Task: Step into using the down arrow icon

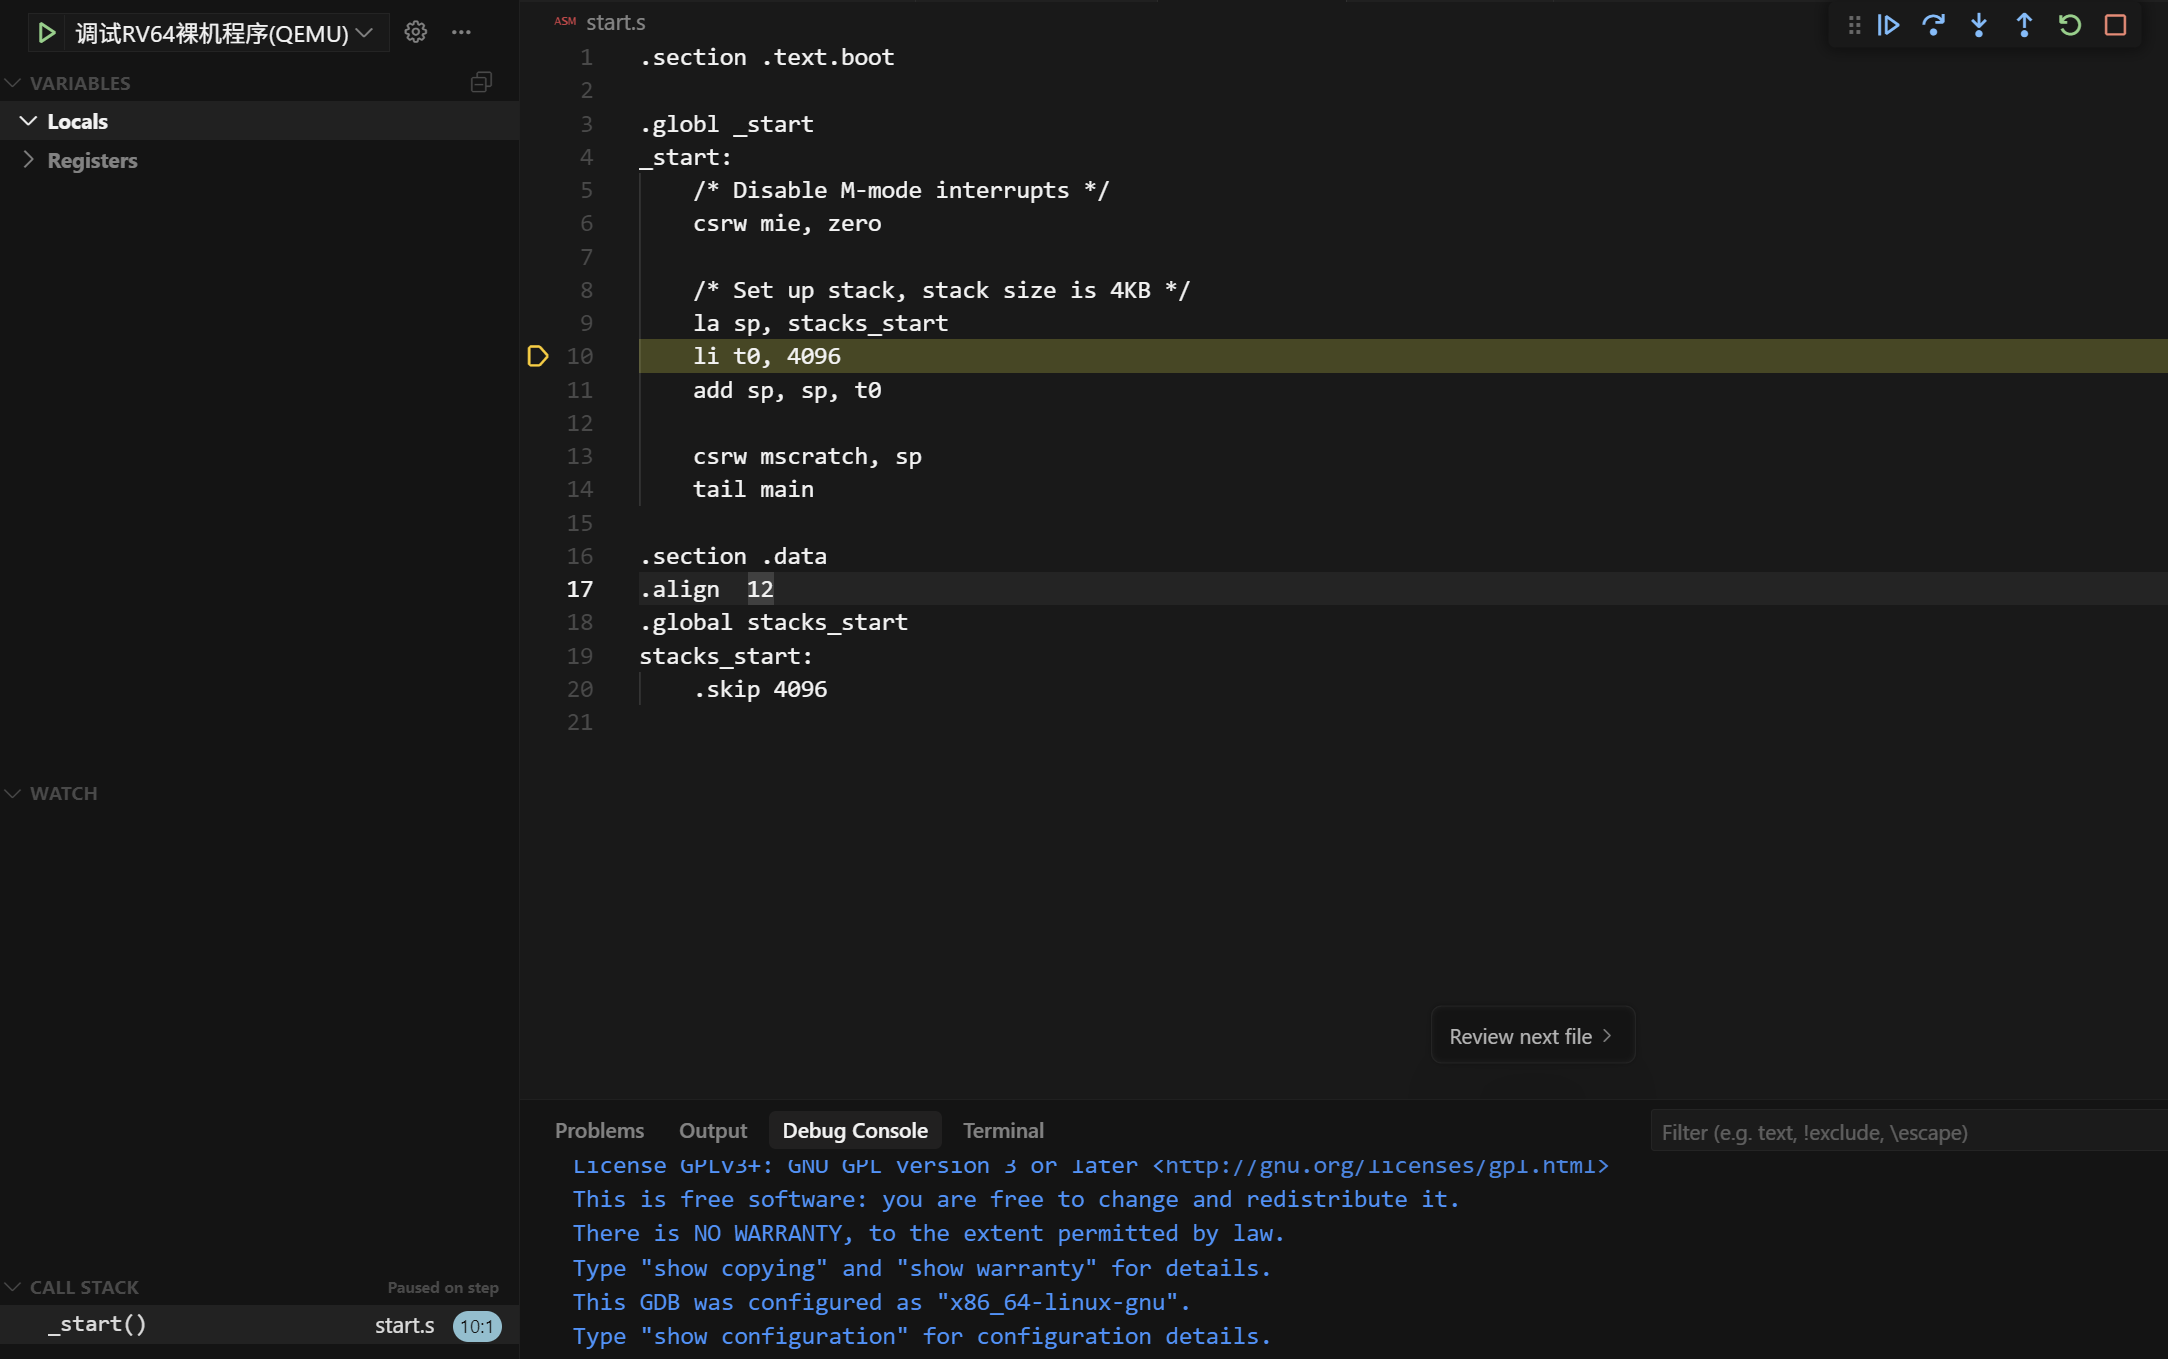Action: (x=1979, y=25)
